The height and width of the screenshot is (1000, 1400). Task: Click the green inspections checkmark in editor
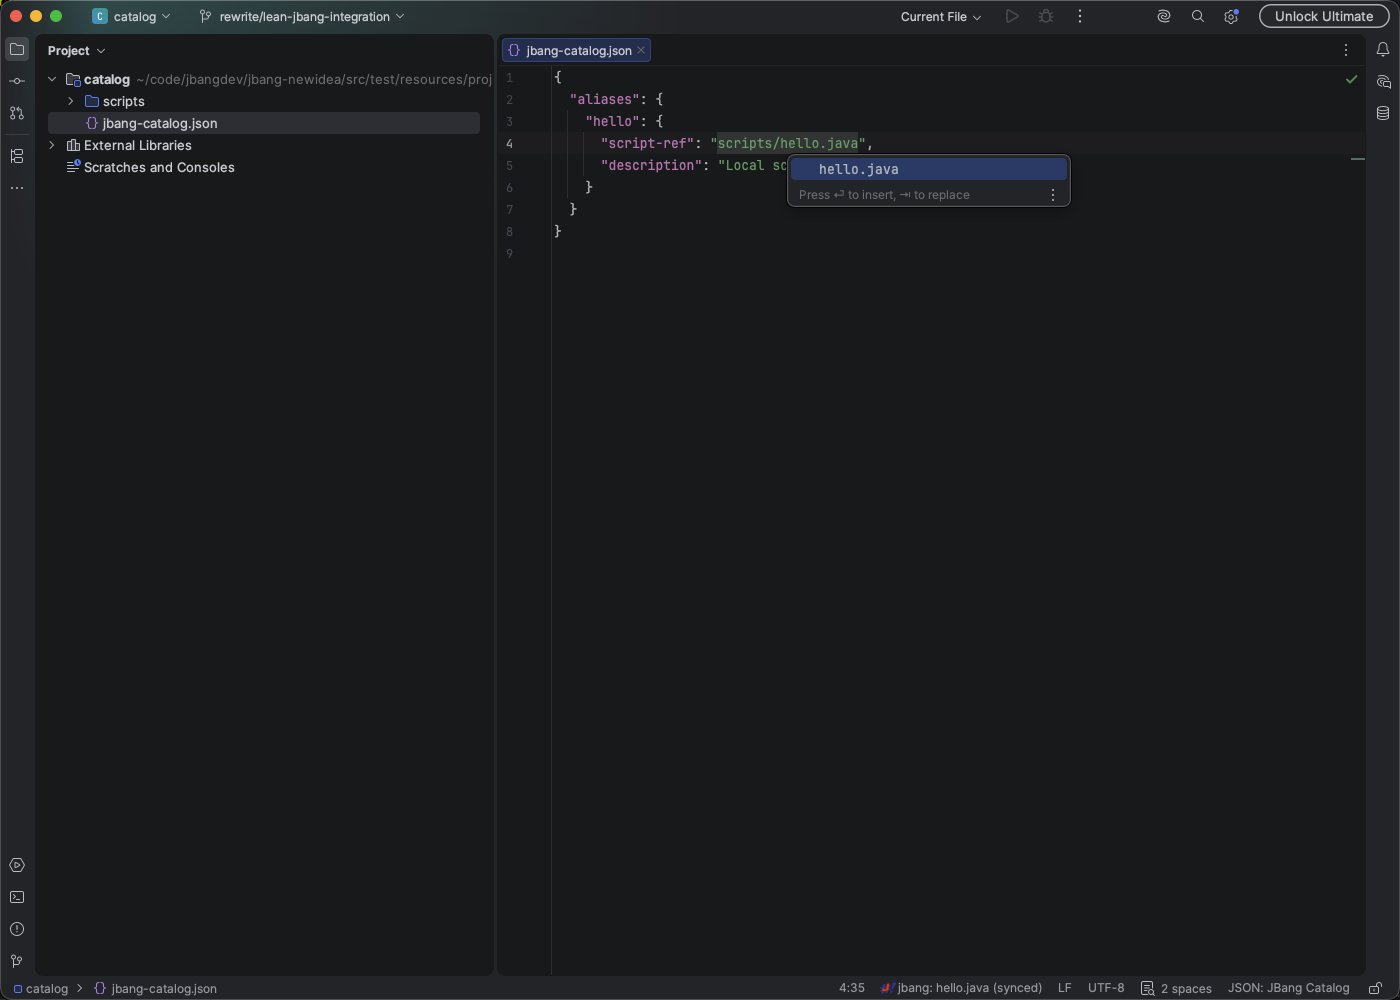click(1352, 79)
